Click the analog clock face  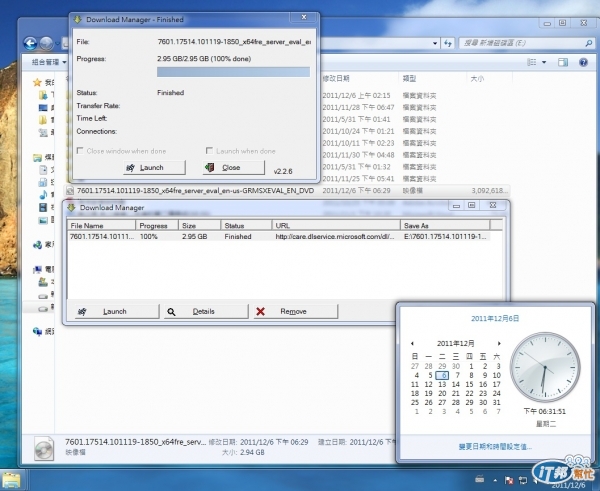(545, 367)
